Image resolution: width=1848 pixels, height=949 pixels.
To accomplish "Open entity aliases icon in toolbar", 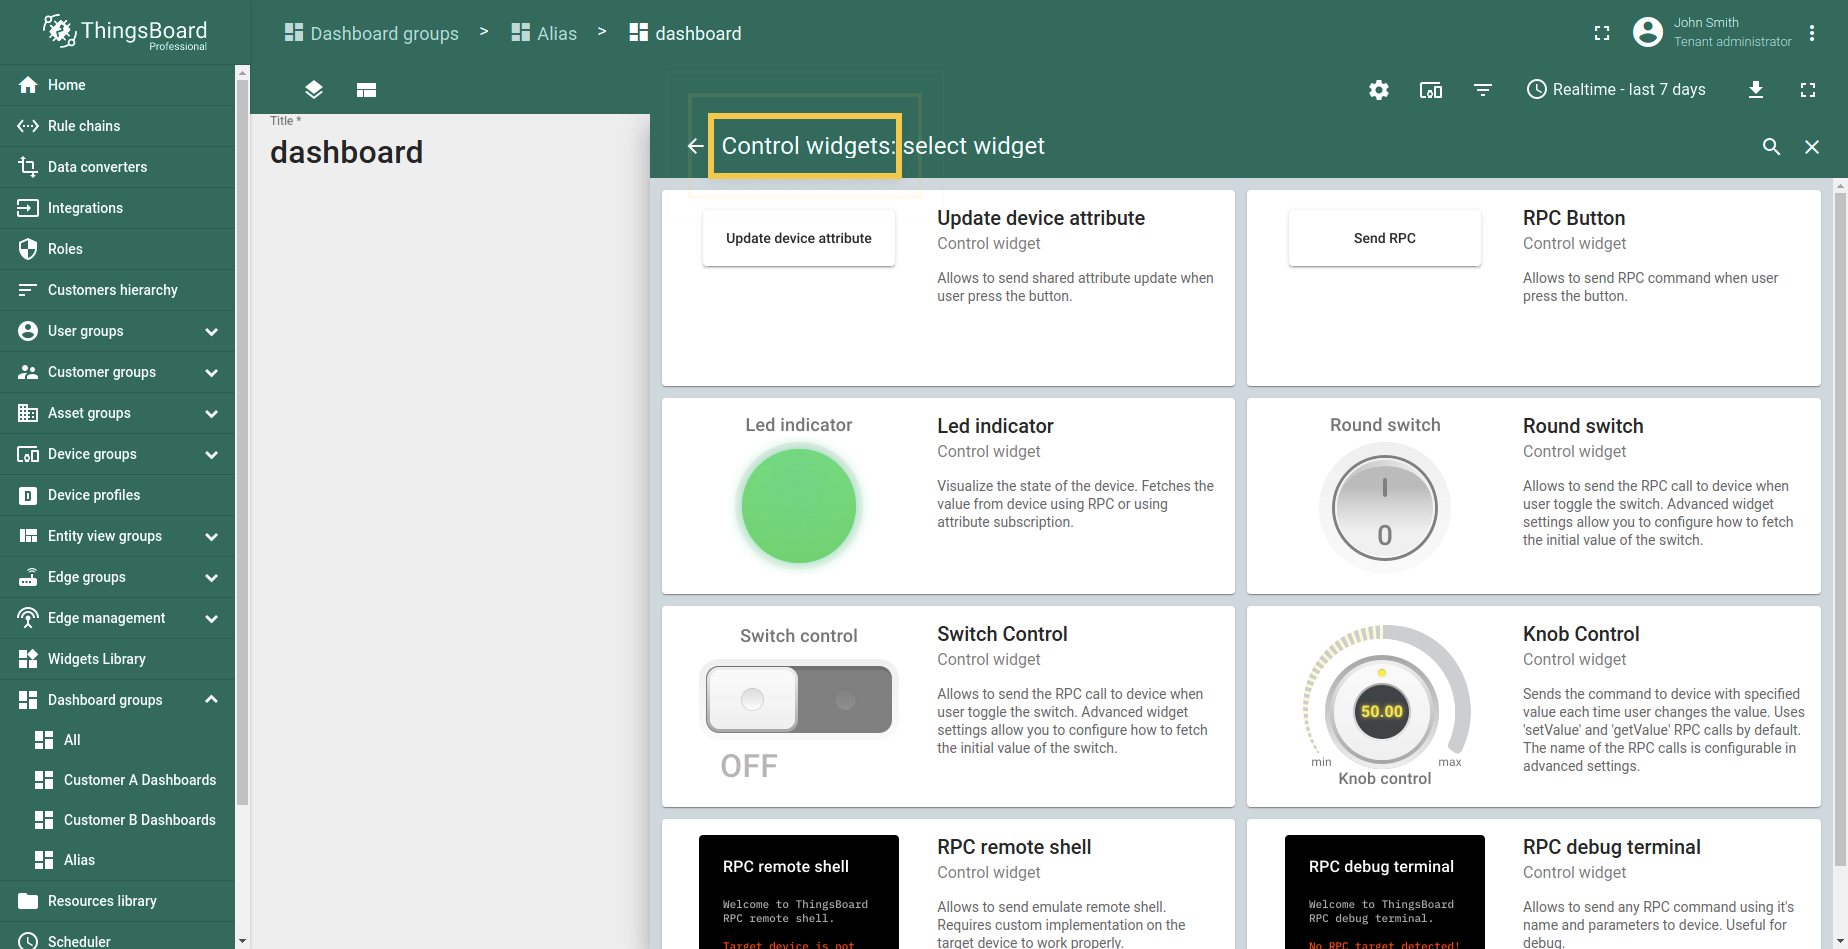I will pyautogui.click(x=1431, y=90).
